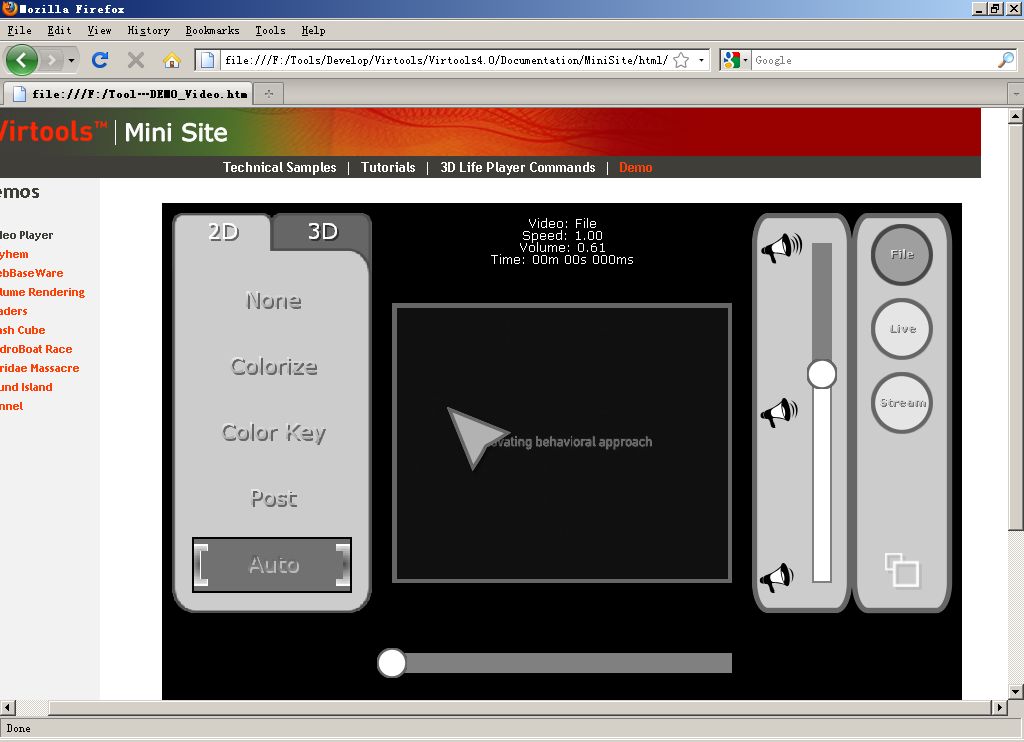
Task: Click the fullscreen overlapping squares icon
Action: [x=902, y=570]
